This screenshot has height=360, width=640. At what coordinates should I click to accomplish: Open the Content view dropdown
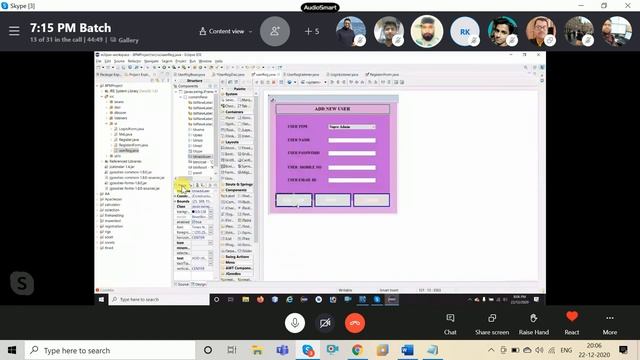coord(226,31)
